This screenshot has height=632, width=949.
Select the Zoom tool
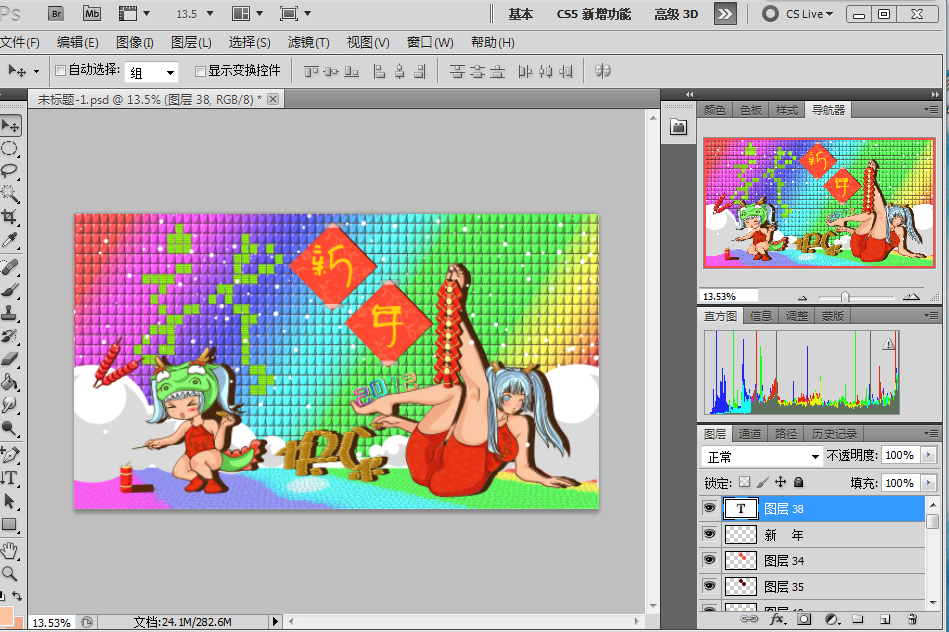pyautogui.click(x=9, y=573)
